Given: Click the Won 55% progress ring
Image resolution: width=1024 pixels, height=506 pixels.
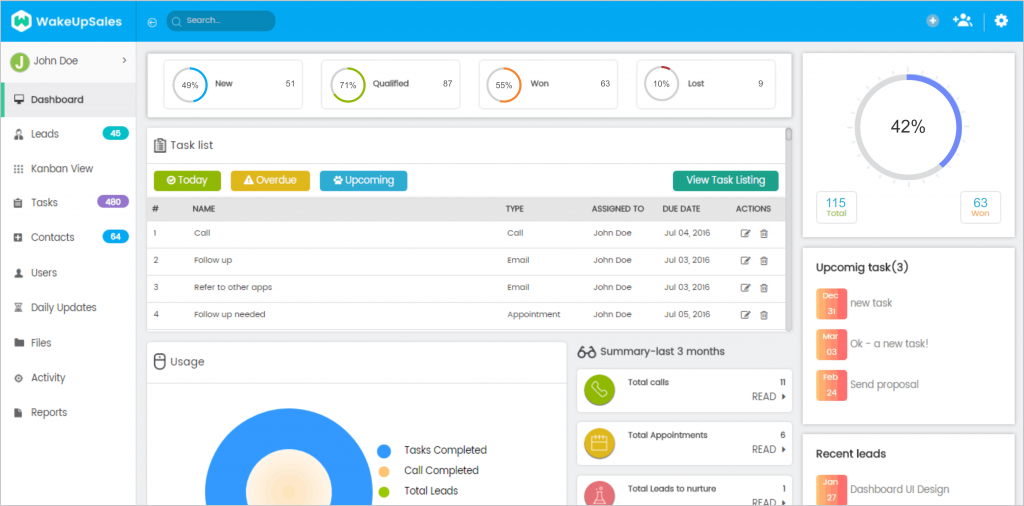Looking at the screenshot, I should click(x=504, y=85).
